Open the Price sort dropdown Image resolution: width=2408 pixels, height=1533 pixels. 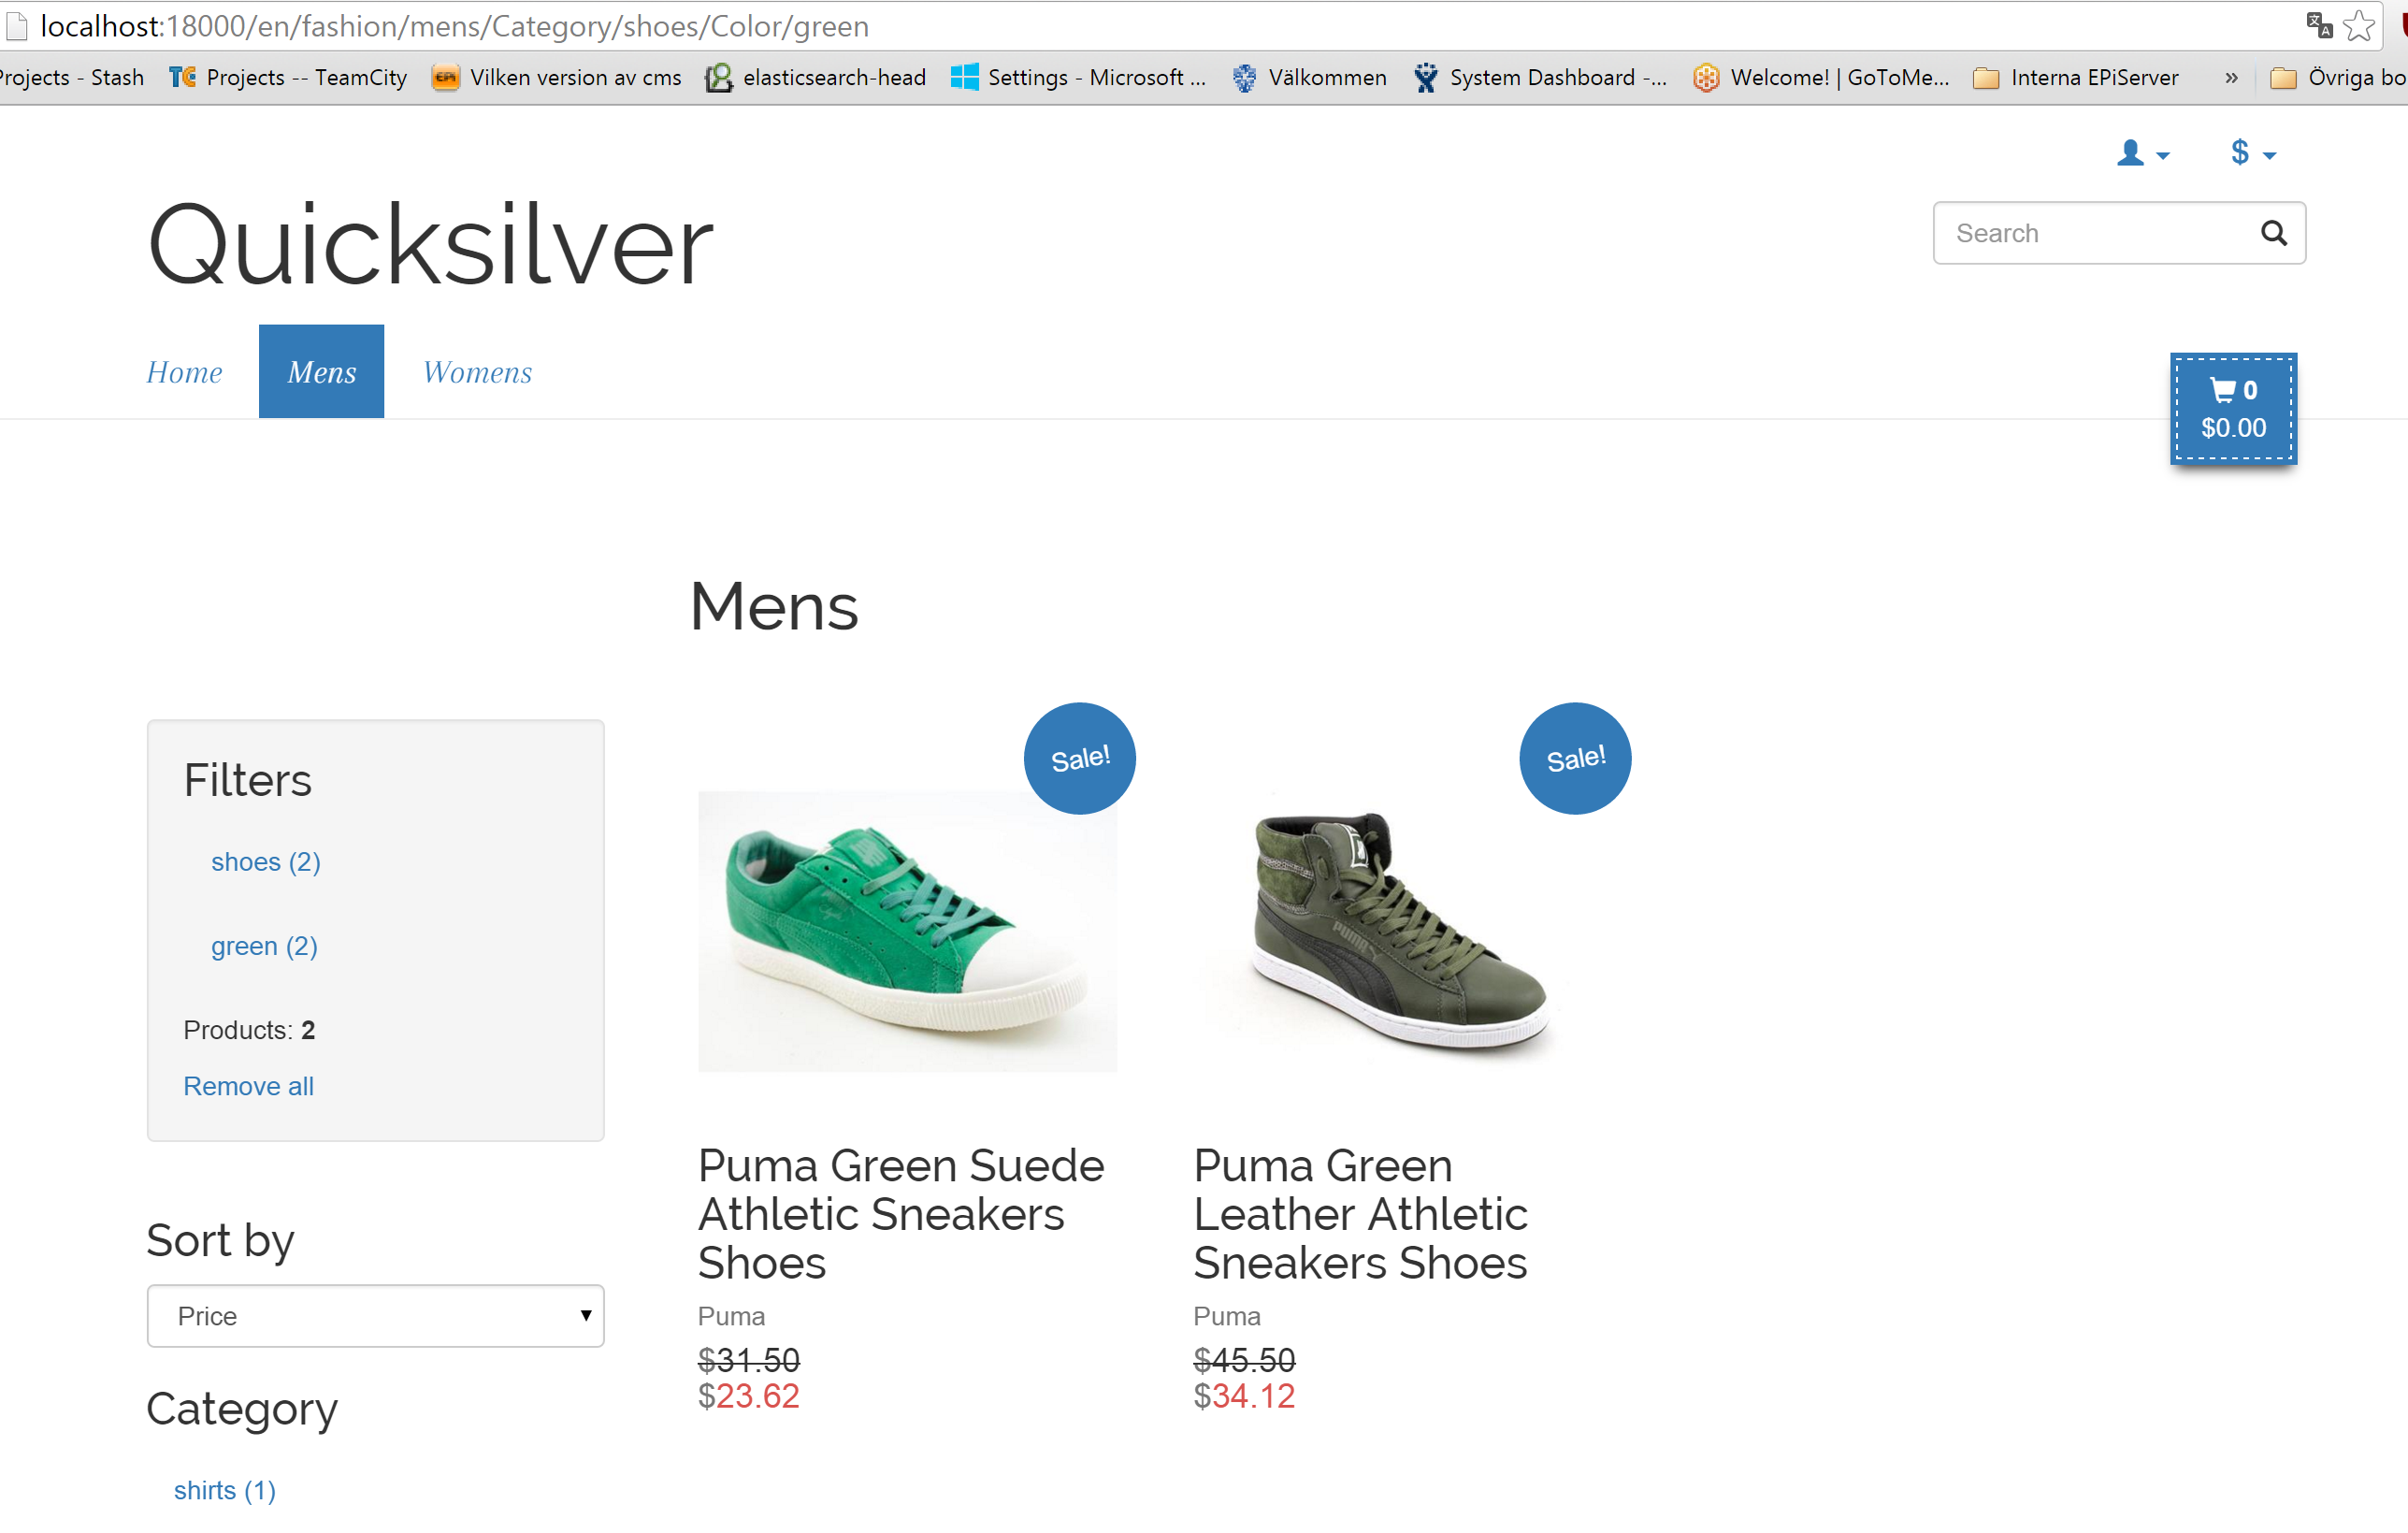point(376,1315)
